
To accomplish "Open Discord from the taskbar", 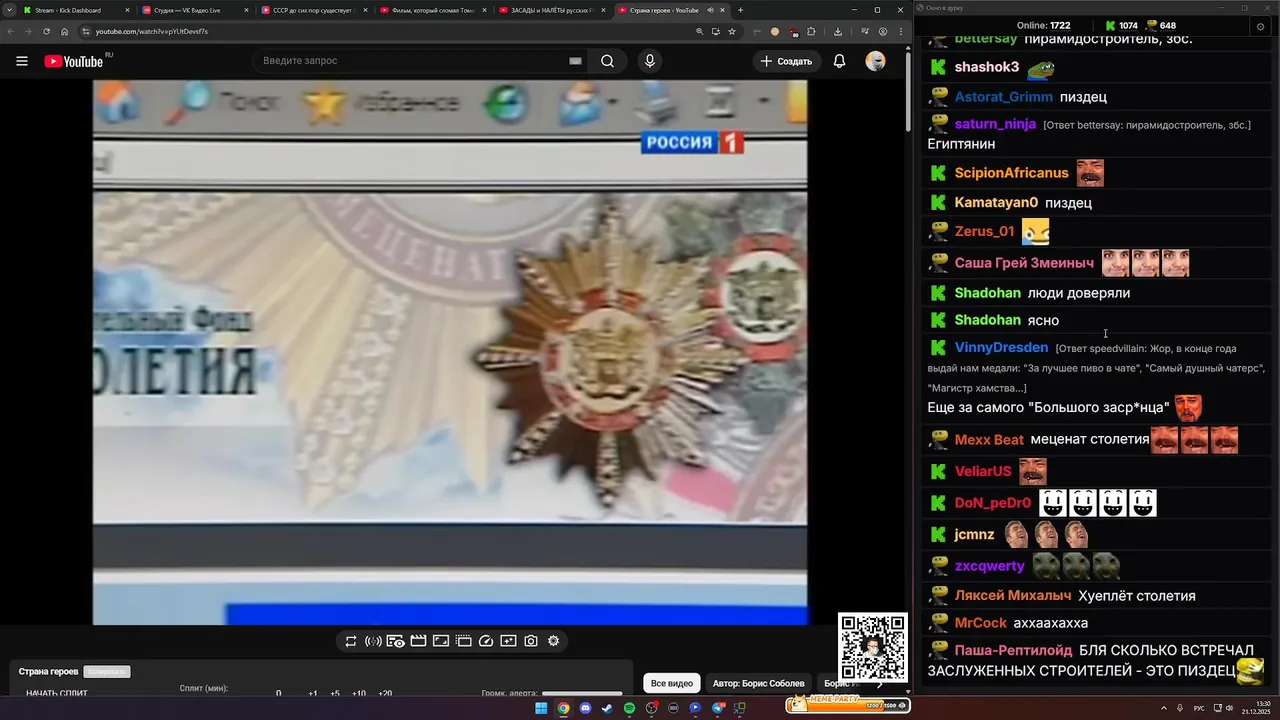I will pos(585,708).
